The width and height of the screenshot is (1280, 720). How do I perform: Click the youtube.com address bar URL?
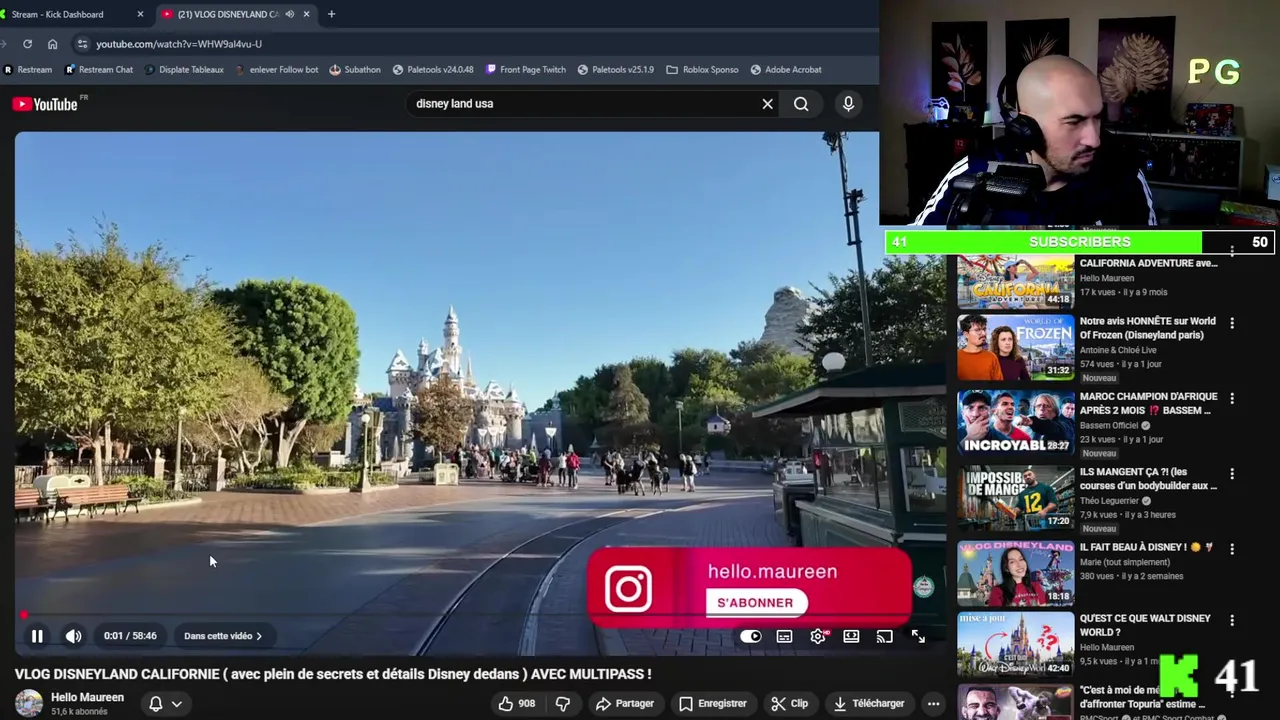tap(179, 44)
